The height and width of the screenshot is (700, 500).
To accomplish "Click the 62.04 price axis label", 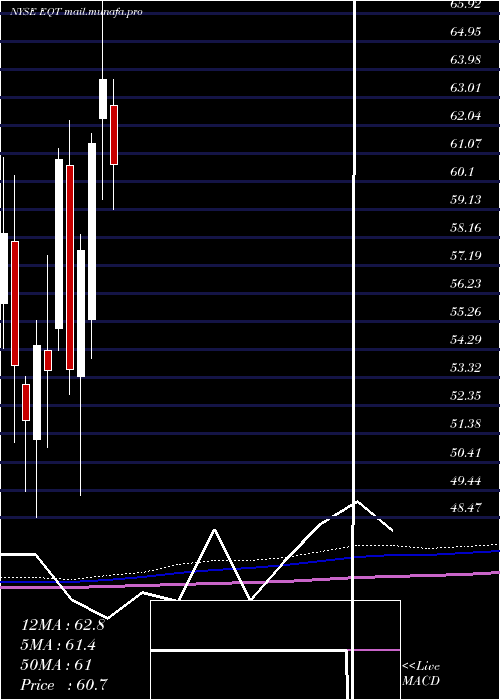I will [466, 116].
